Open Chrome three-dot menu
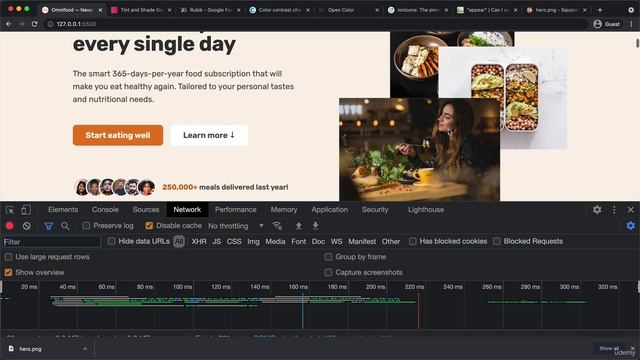 click(x=631, y=24)
